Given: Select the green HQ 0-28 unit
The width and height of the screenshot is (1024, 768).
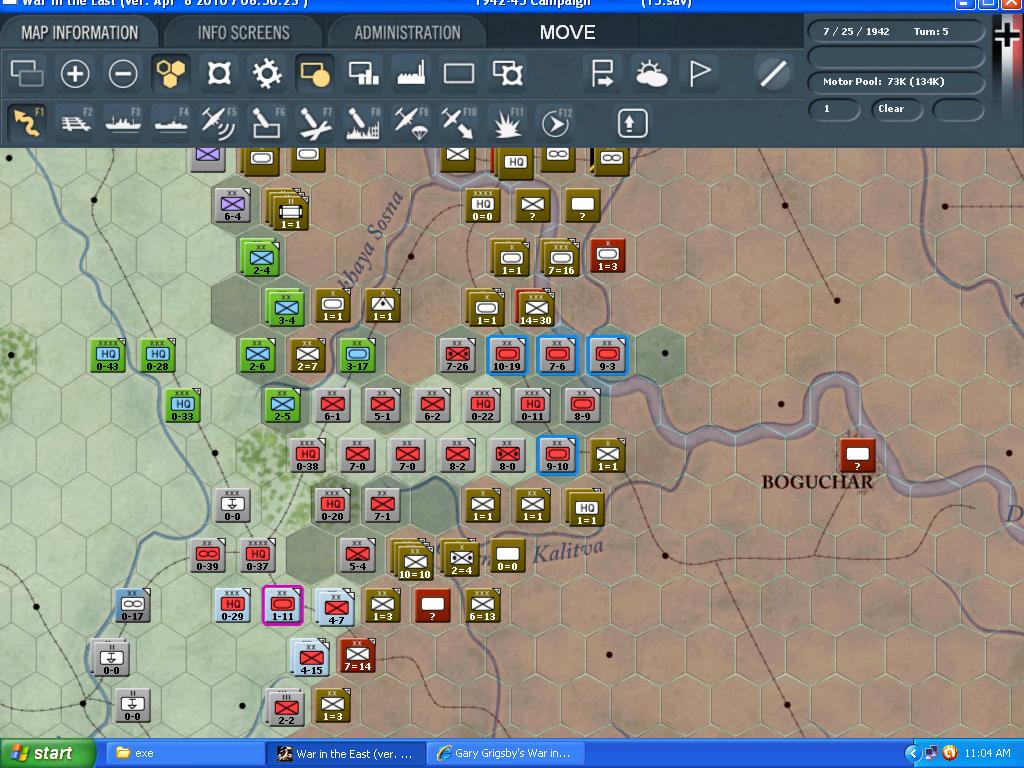Looking at the screenshot, I should point(157,356).
